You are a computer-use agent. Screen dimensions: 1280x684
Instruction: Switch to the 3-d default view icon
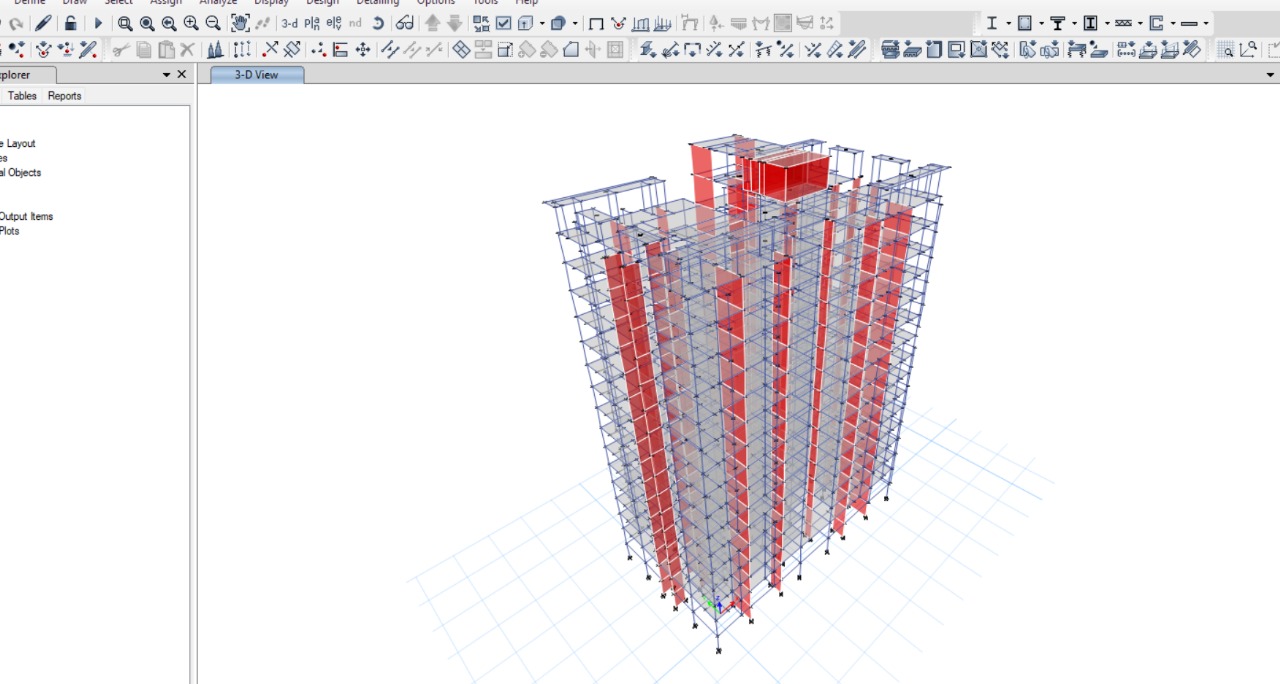(x=289, y=23)
